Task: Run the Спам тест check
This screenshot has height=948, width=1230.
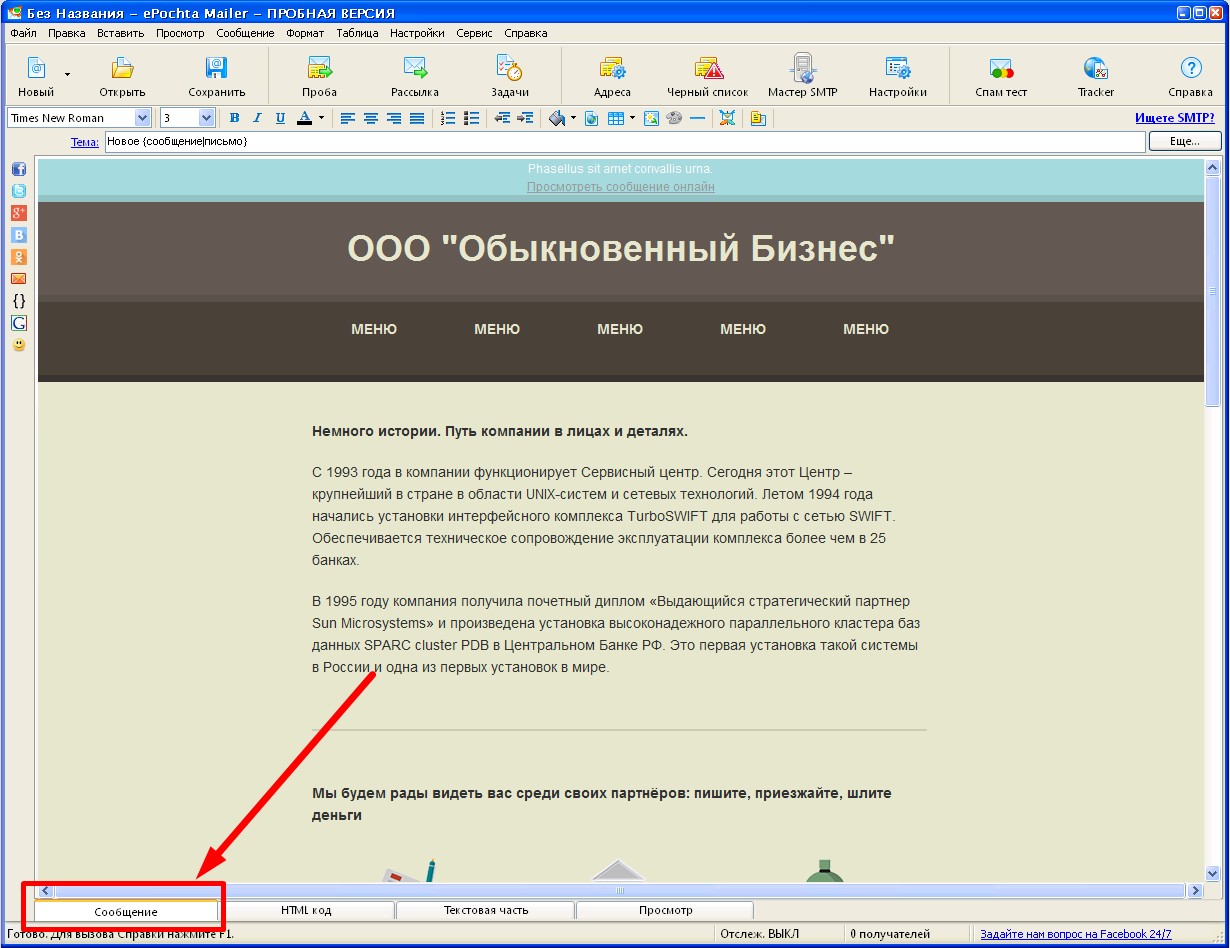Action: point(1001,76)
